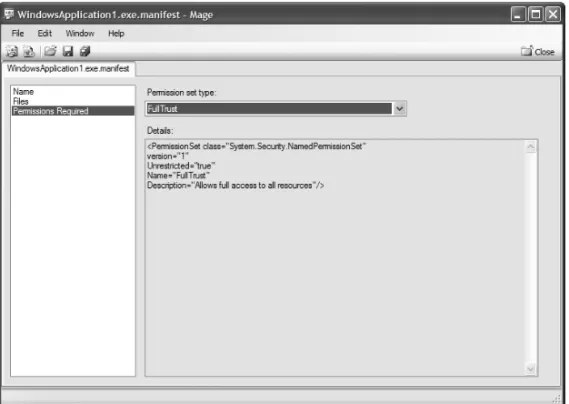The image size is (569, 404).
Task: Select the WindowsApplication1.exe.manifest tab
Action: click(x=68, y=69)
